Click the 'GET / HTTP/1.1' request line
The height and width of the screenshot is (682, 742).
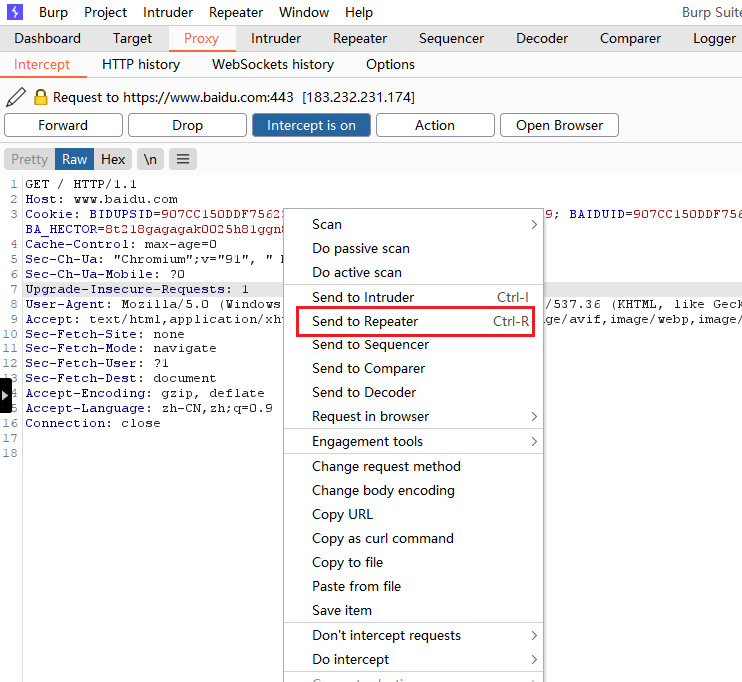81,184
